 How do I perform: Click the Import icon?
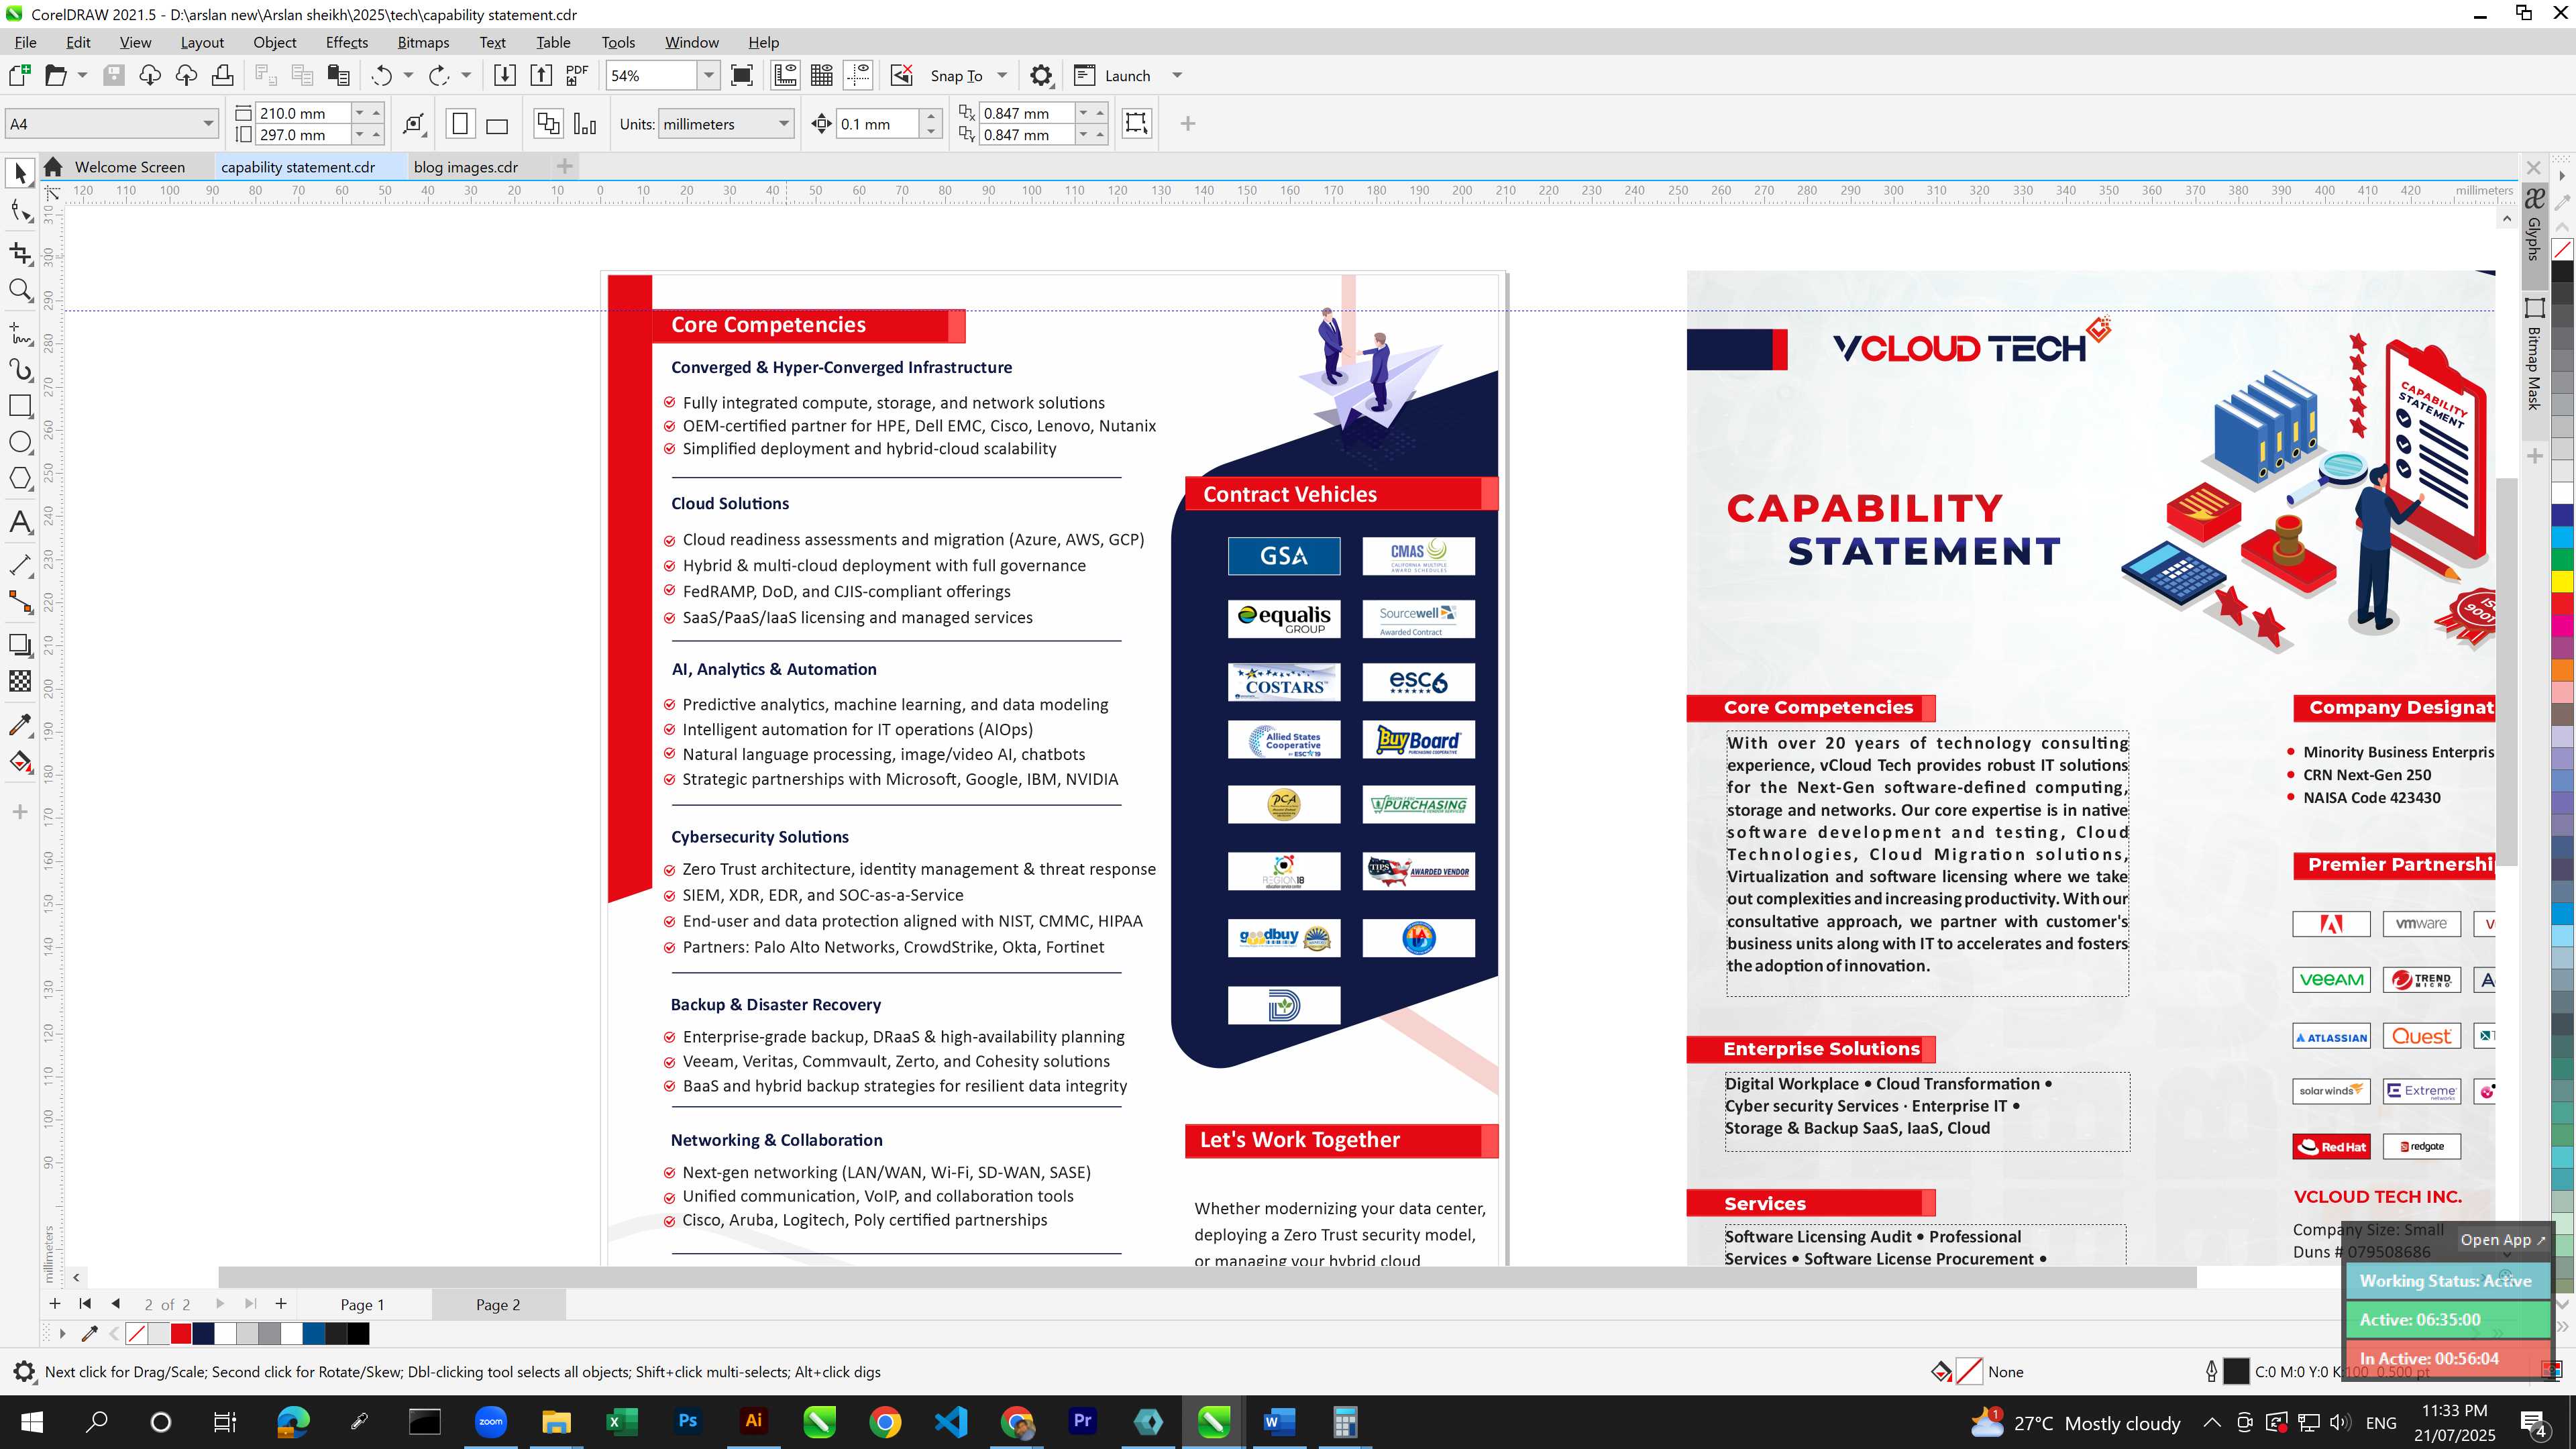pos(505,75)
